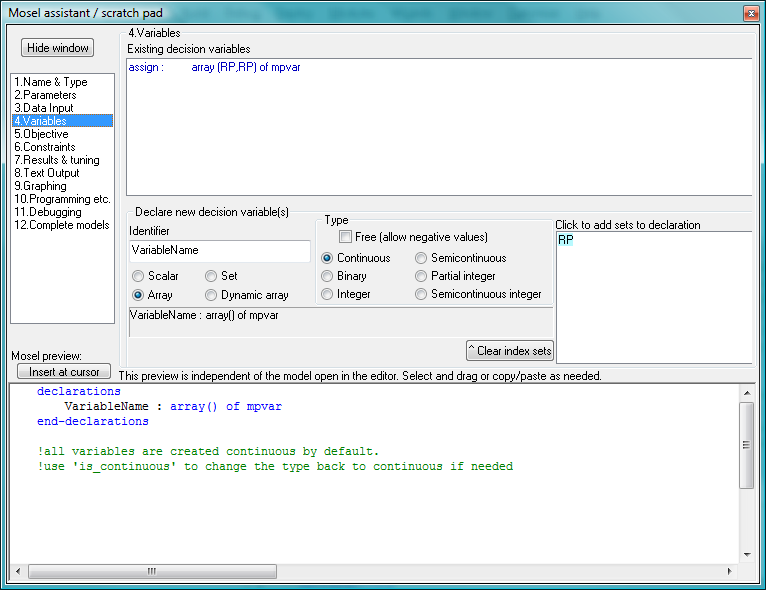Select 5.Objective in the section list

42,134
